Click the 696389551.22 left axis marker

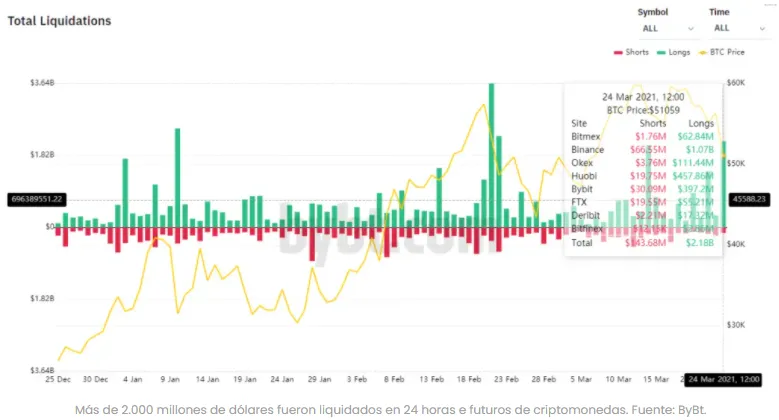(x=37, y=199)
